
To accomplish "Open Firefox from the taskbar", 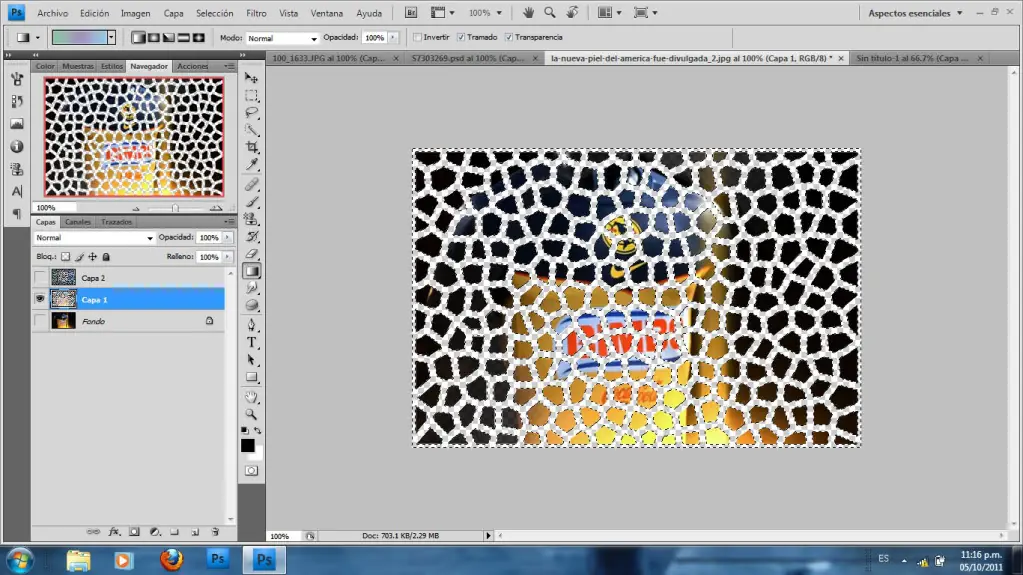I will [172, 559].
